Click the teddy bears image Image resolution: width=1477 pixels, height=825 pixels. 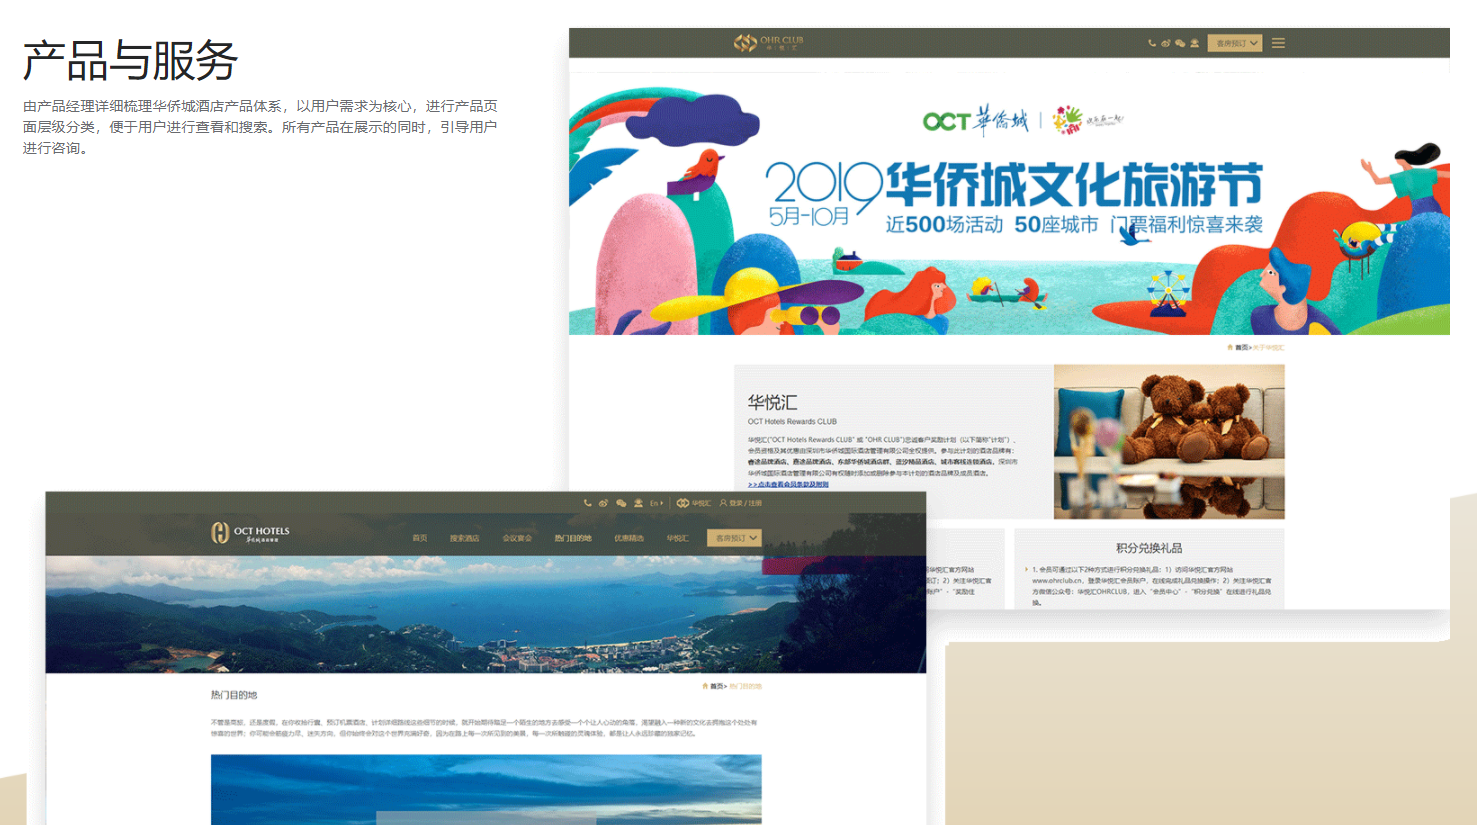[1168, 441]
